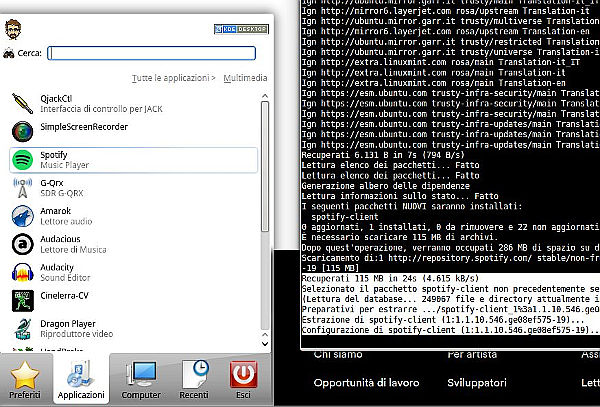600x407 pixels.
Task: Click 'Recuperati 6.131 B' terminal line
Action: coord(383,155)
